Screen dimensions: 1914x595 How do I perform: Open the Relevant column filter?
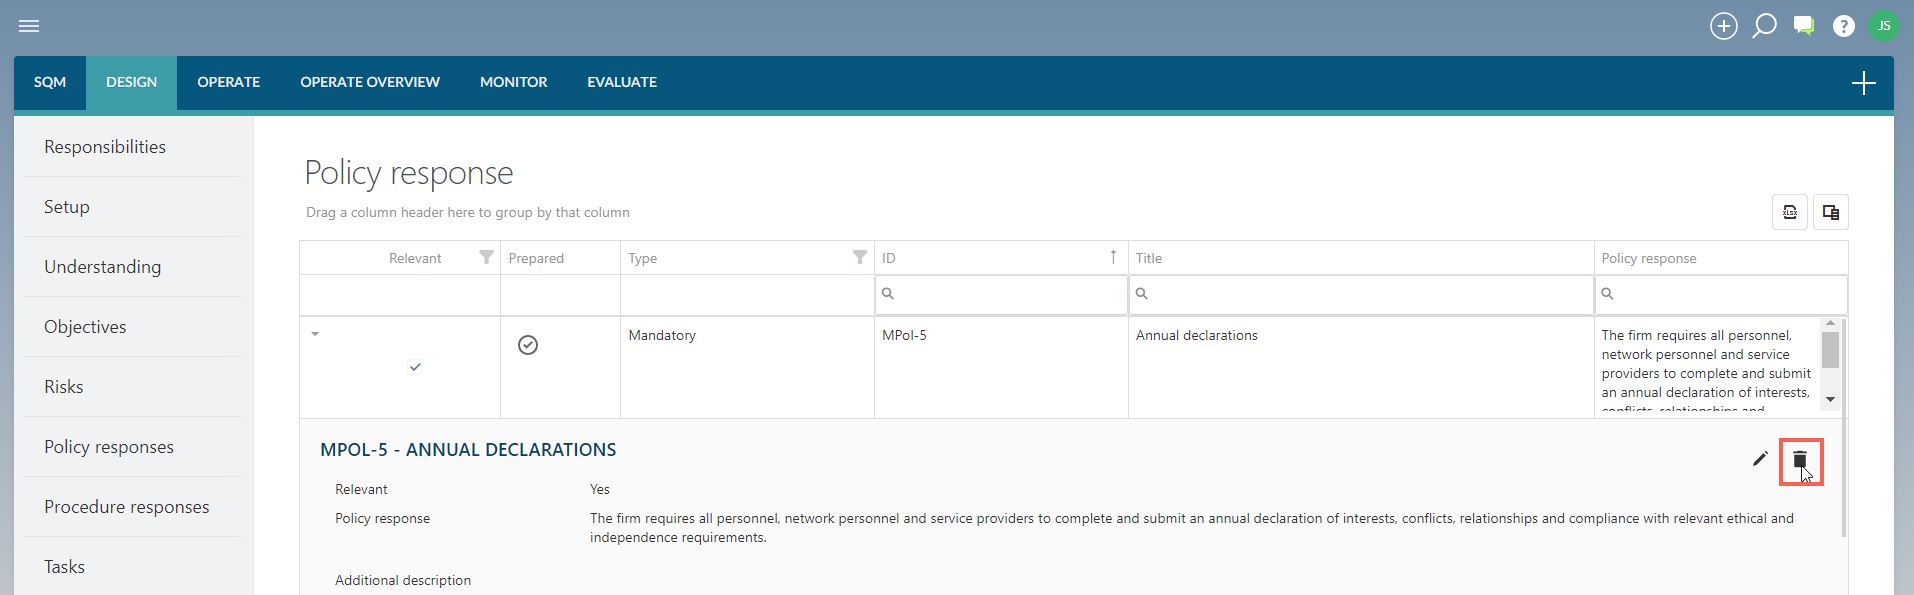[486, 257]
